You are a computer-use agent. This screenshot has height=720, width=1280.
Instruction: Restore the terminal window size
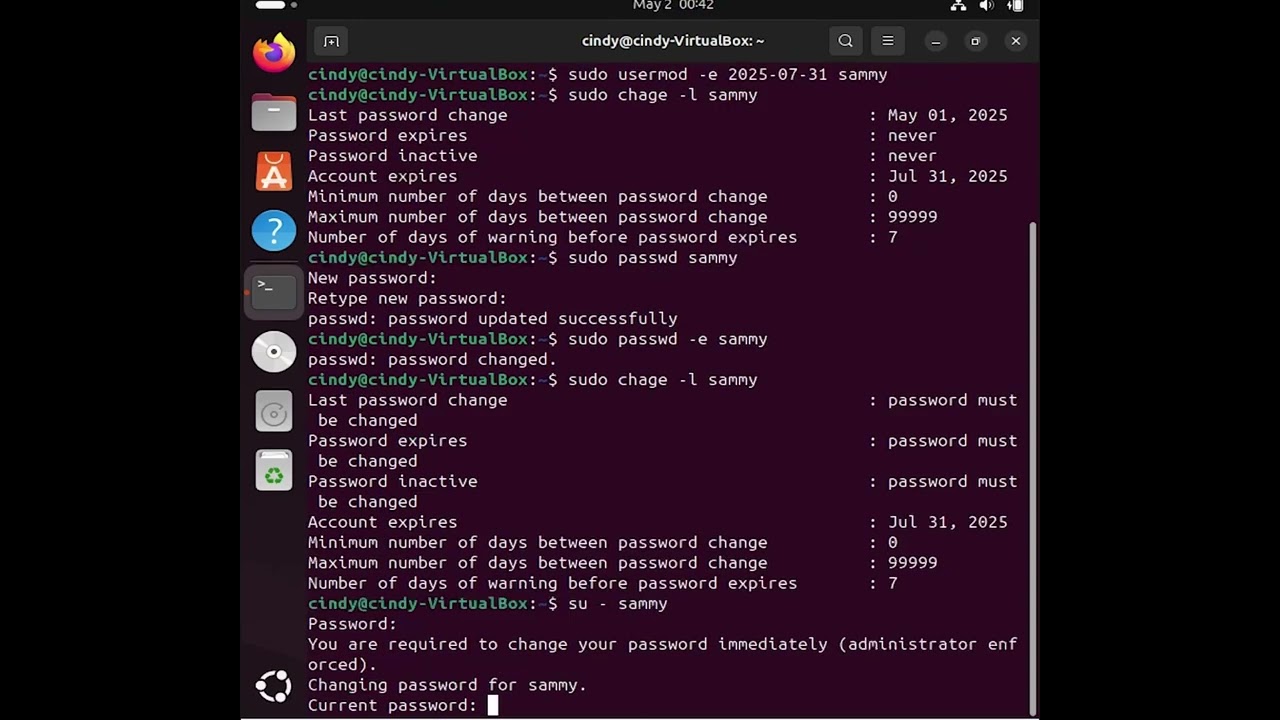(x=976, y=41)
